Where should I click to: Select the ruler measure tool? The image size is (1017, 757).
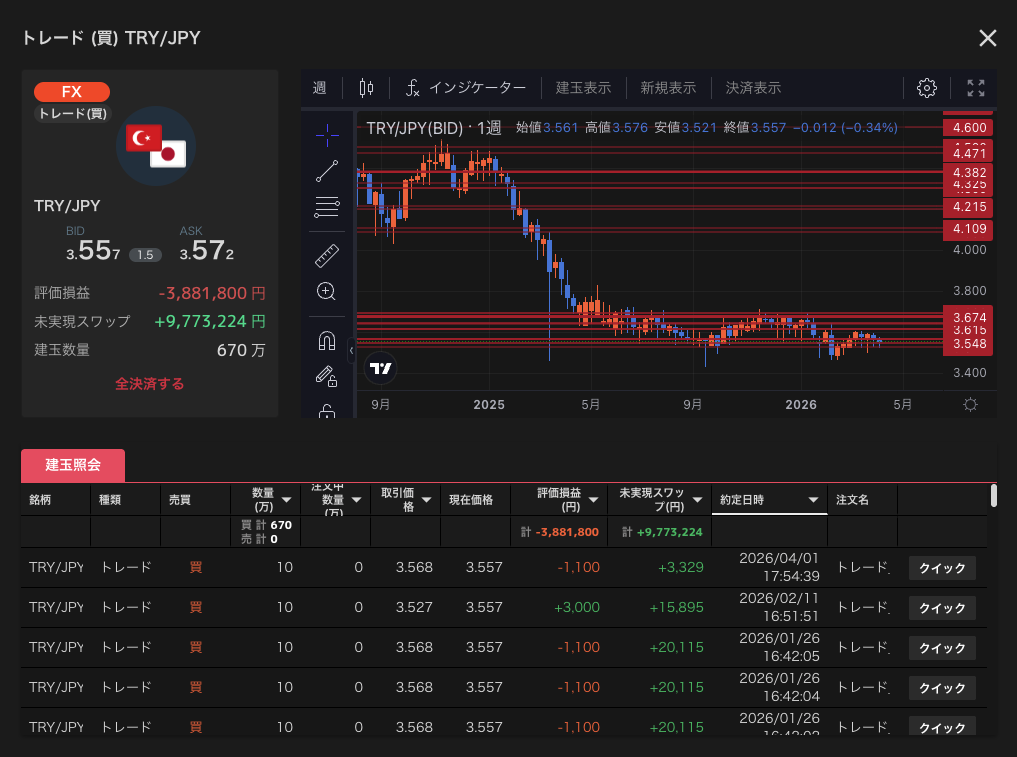[327, 256]
